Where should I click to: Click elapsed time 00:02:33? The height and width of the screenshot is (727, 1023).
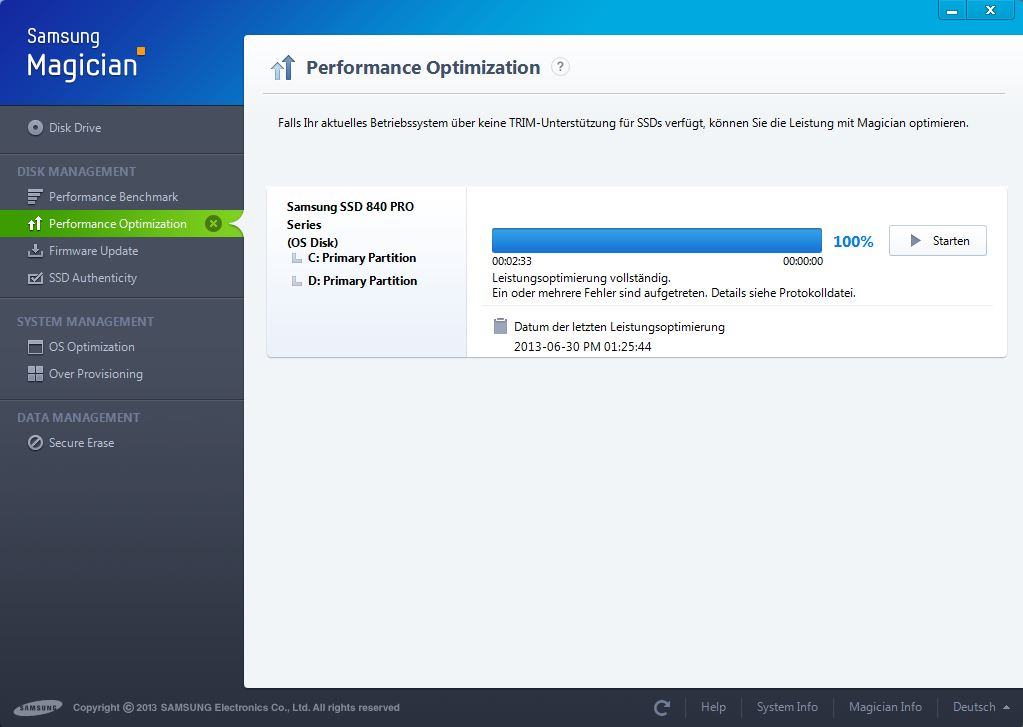(512, 261)
